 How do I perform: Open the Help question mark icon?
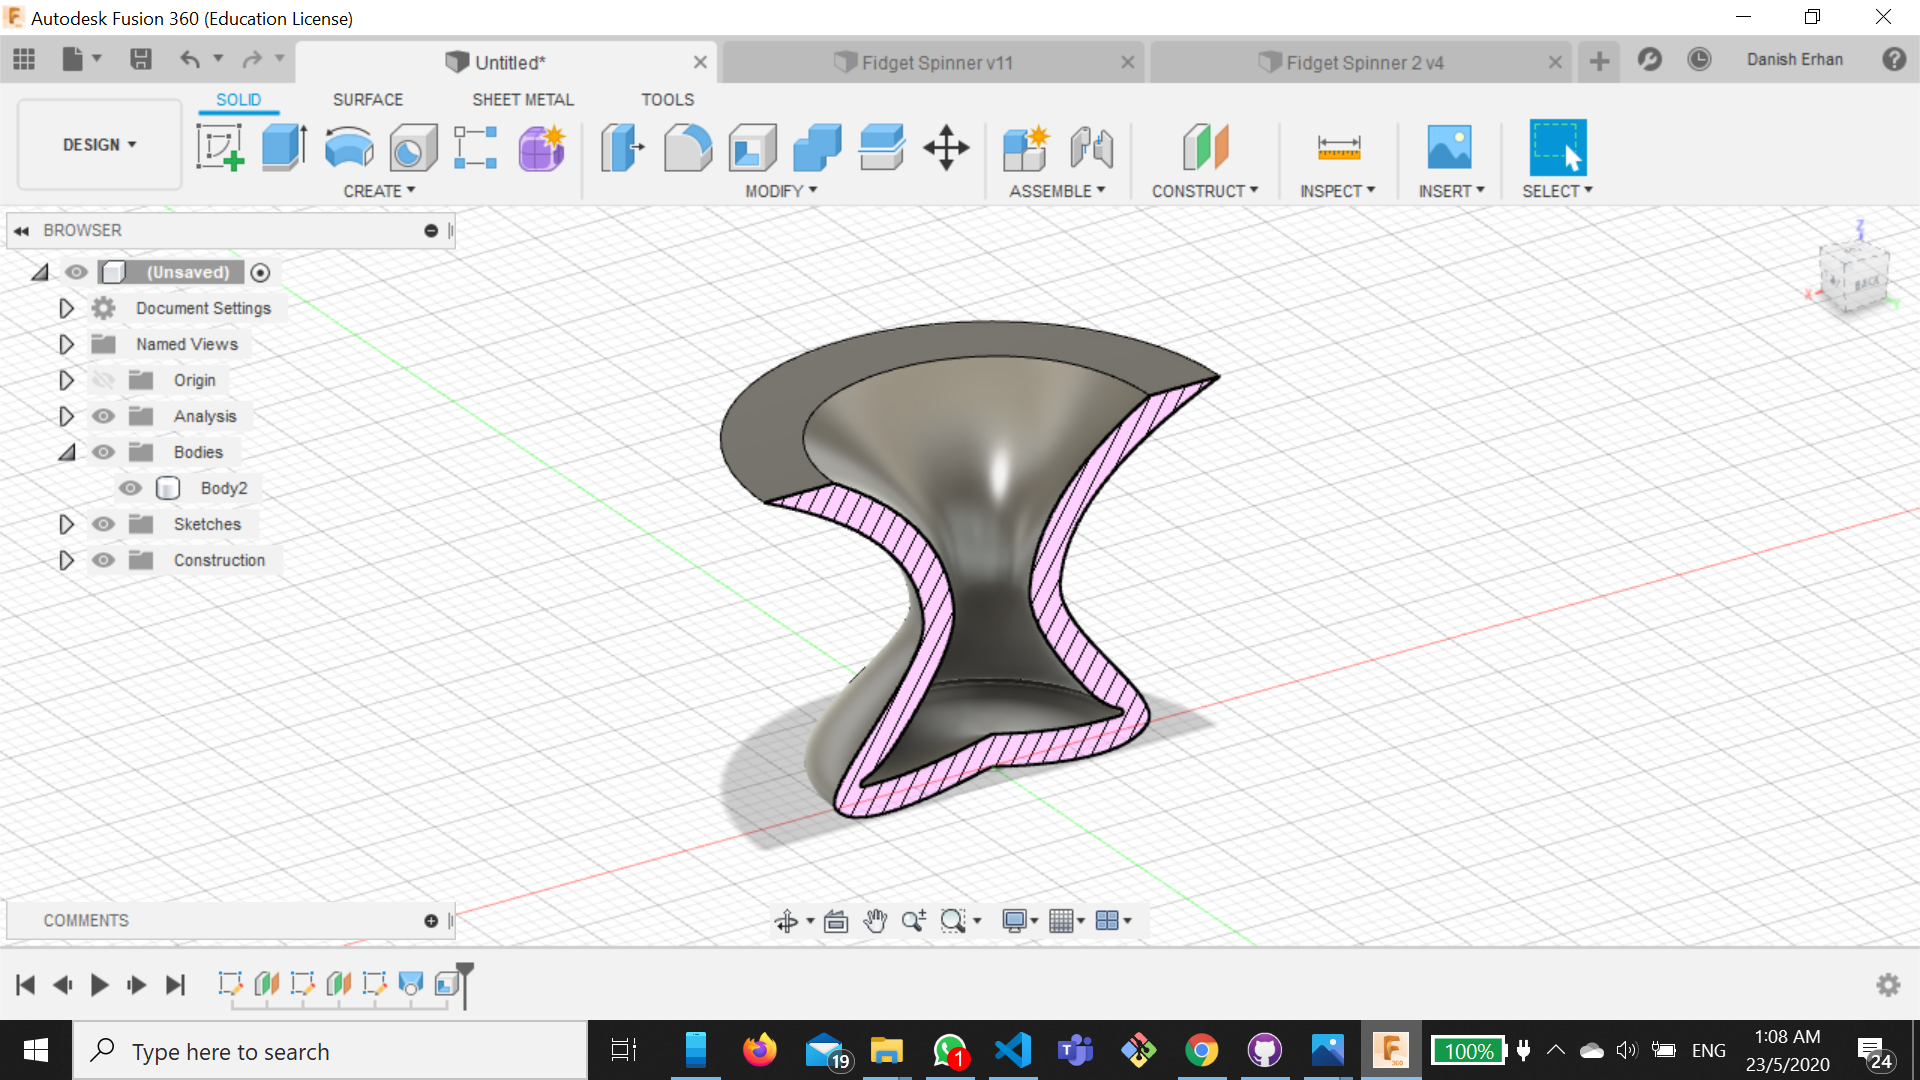pyautogui.click(x=1894, y=59)
